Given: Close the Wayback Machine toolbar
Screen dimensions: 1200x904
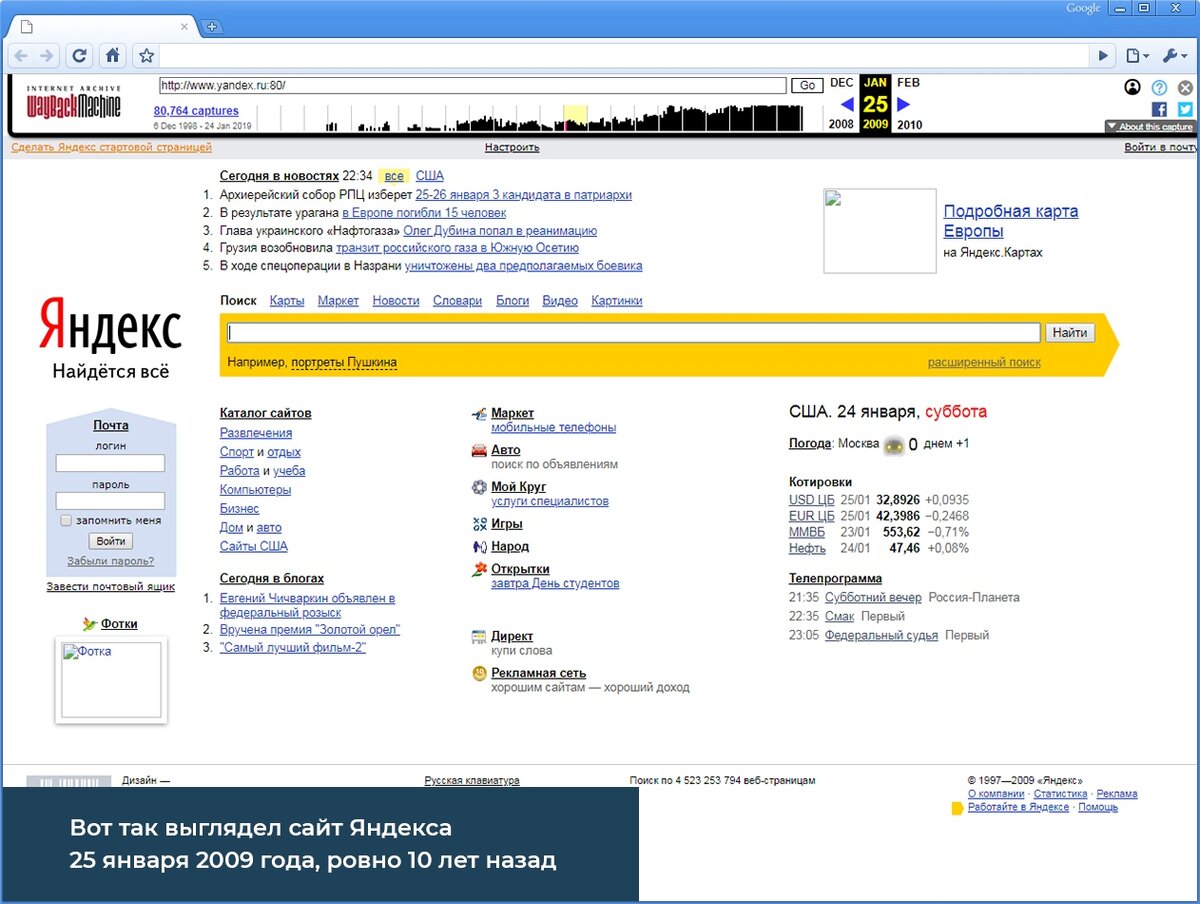Looking at the screenshot, I should pos(1185,87).
